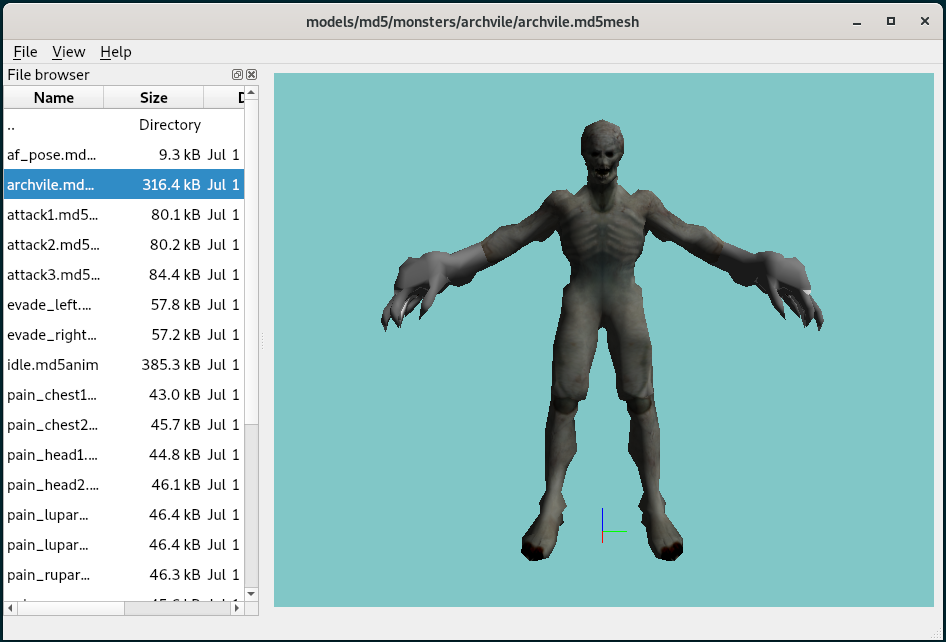The height and width of the screenshot is (642, 946).
Task: Select the evade_left... file
Action: (x=124, y=305)
